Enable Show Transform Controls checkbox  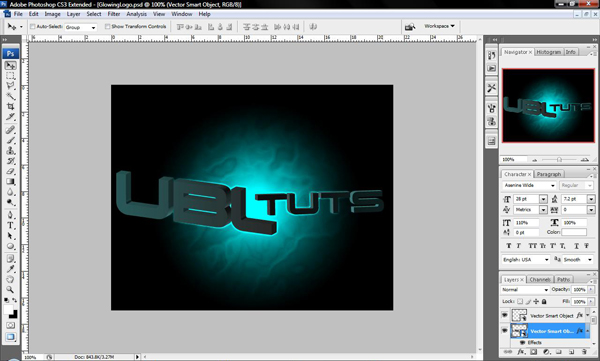coord(107,26)
